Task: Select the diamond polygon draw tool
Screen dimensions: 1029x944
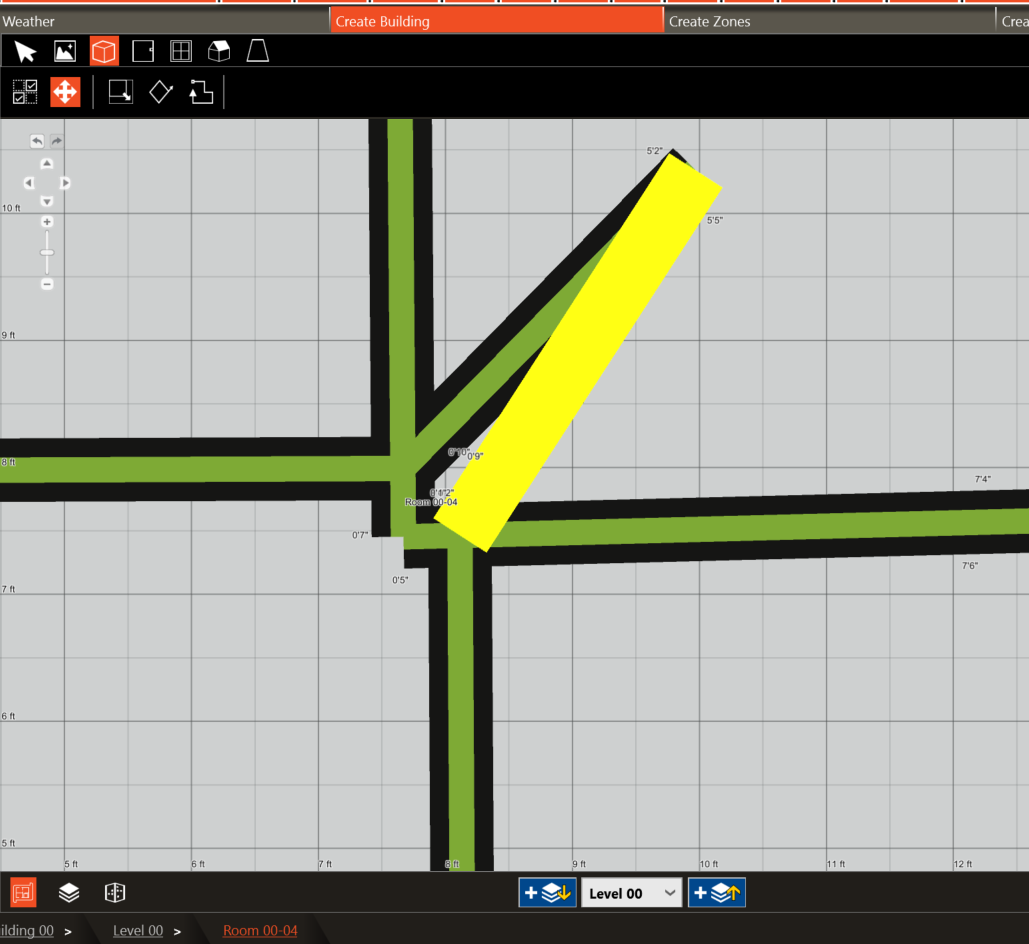Action: (161, 92)
